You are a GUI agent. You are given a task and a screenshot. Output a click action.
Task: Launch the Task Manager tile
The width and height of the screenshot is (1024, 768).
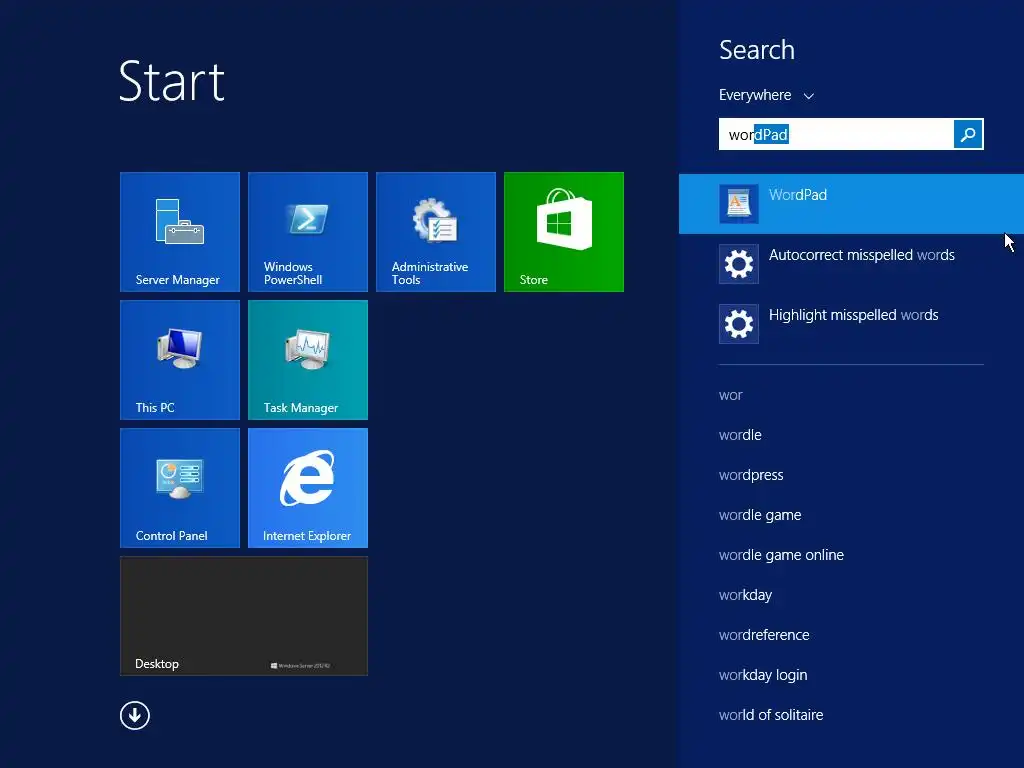[x=308, y=360]
